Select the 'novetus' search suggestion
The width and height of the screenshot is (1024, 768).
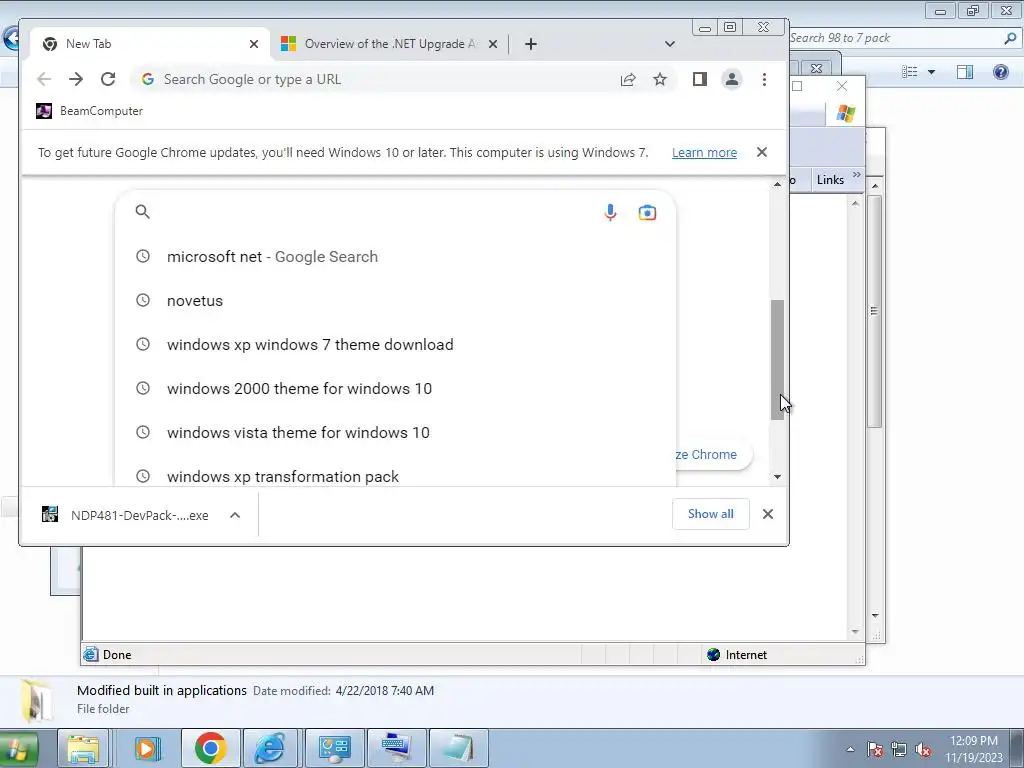tap(395, 300)
